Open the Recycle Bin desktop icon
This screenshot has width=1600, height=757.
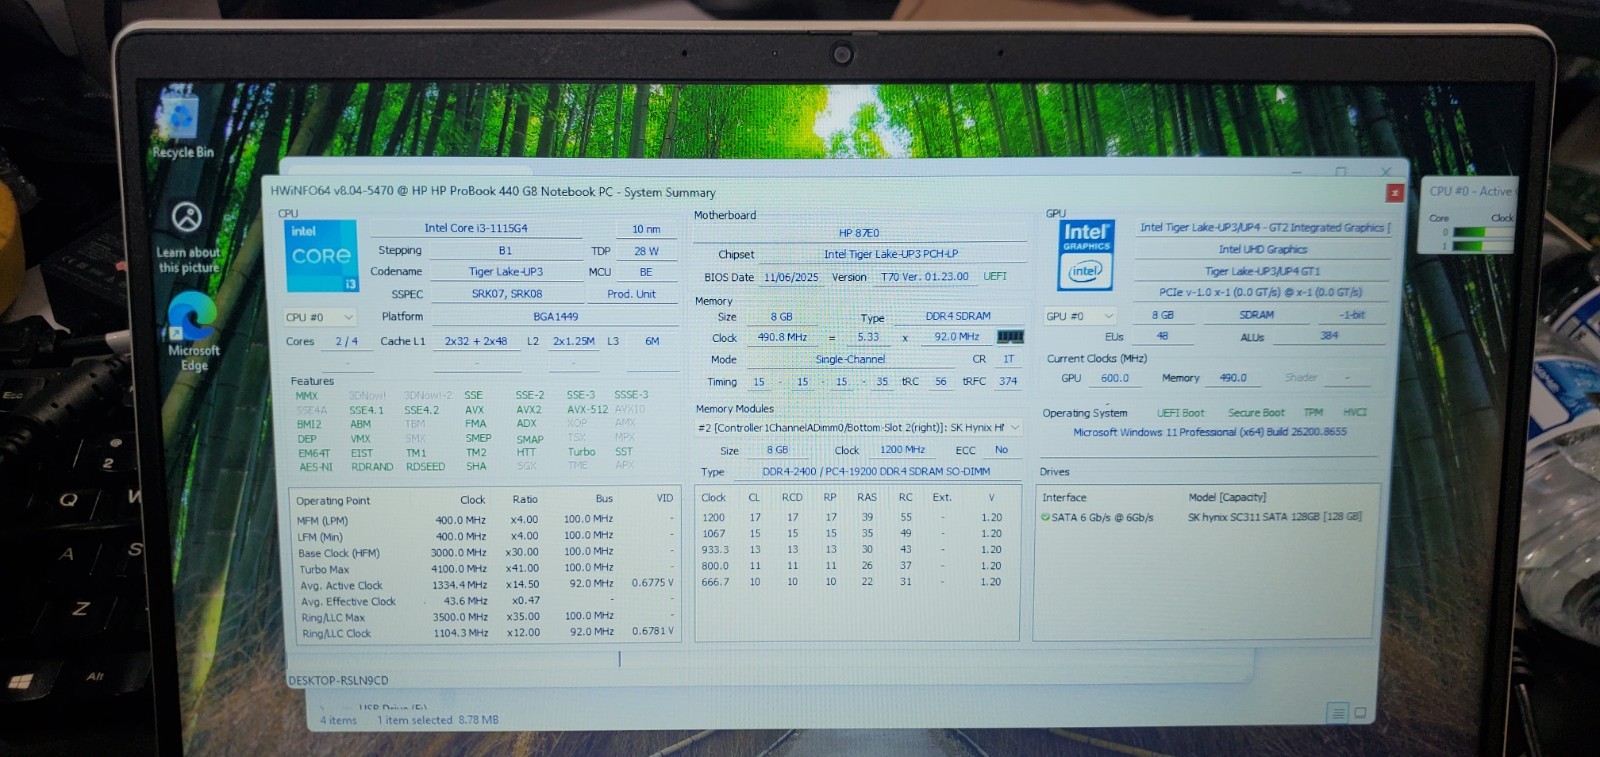182,126
